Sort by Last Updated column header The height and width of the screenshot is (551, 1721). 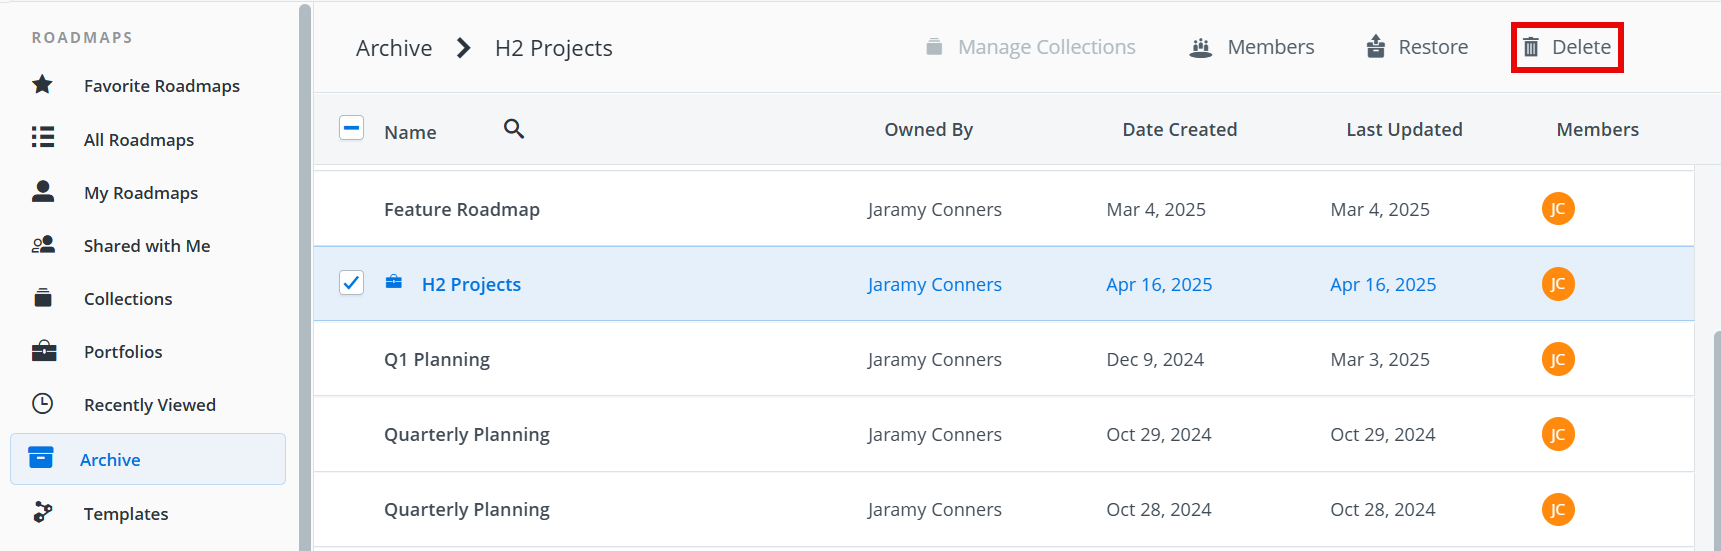point(1404,129)
